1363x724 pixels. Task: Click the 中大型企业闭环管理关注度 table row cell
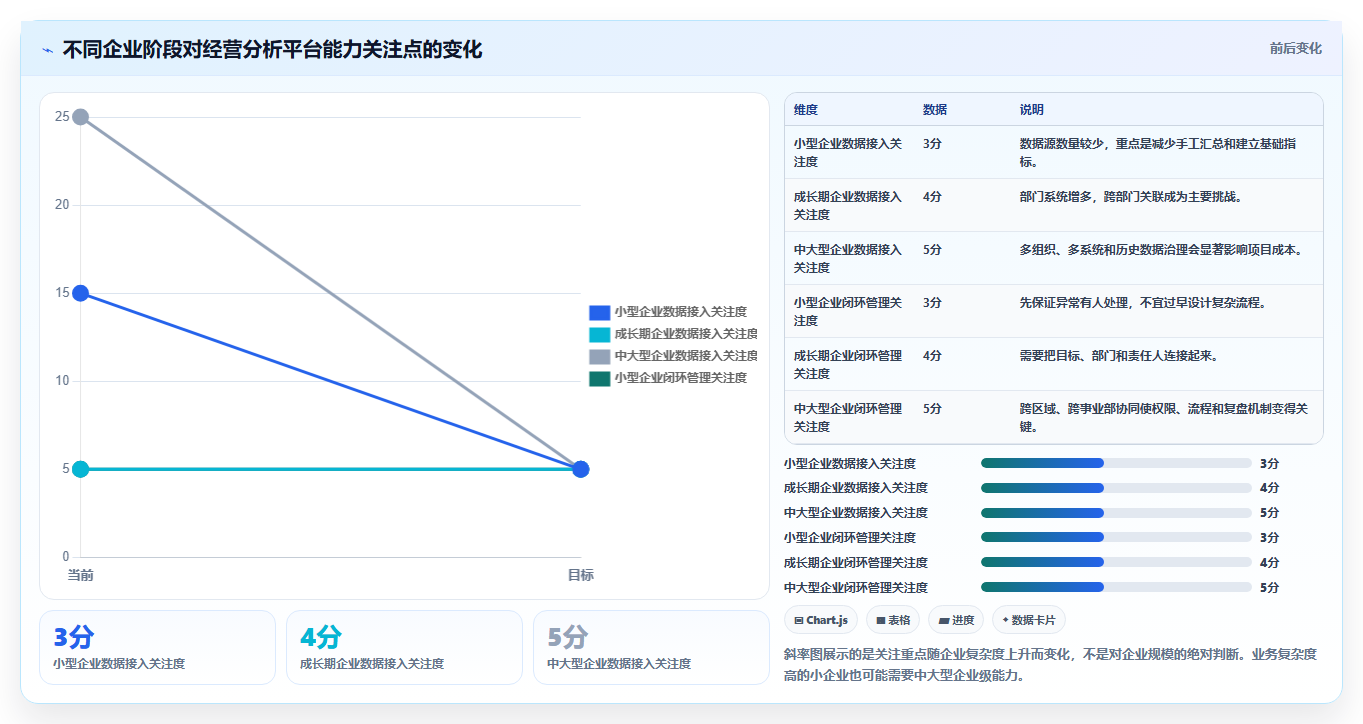pos(850,417)
